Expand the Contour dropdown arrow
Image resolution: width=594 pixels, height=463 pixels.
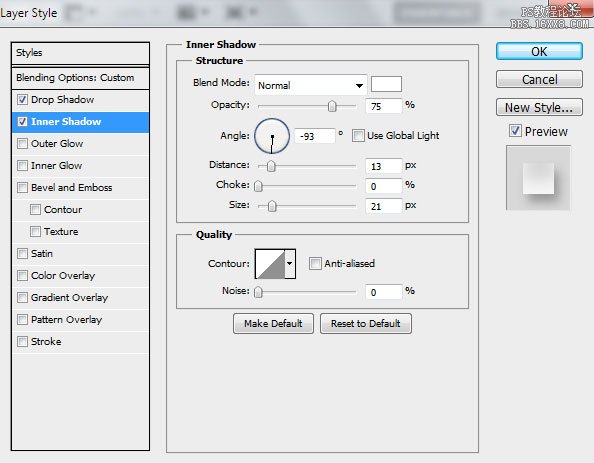coord(290,264)
